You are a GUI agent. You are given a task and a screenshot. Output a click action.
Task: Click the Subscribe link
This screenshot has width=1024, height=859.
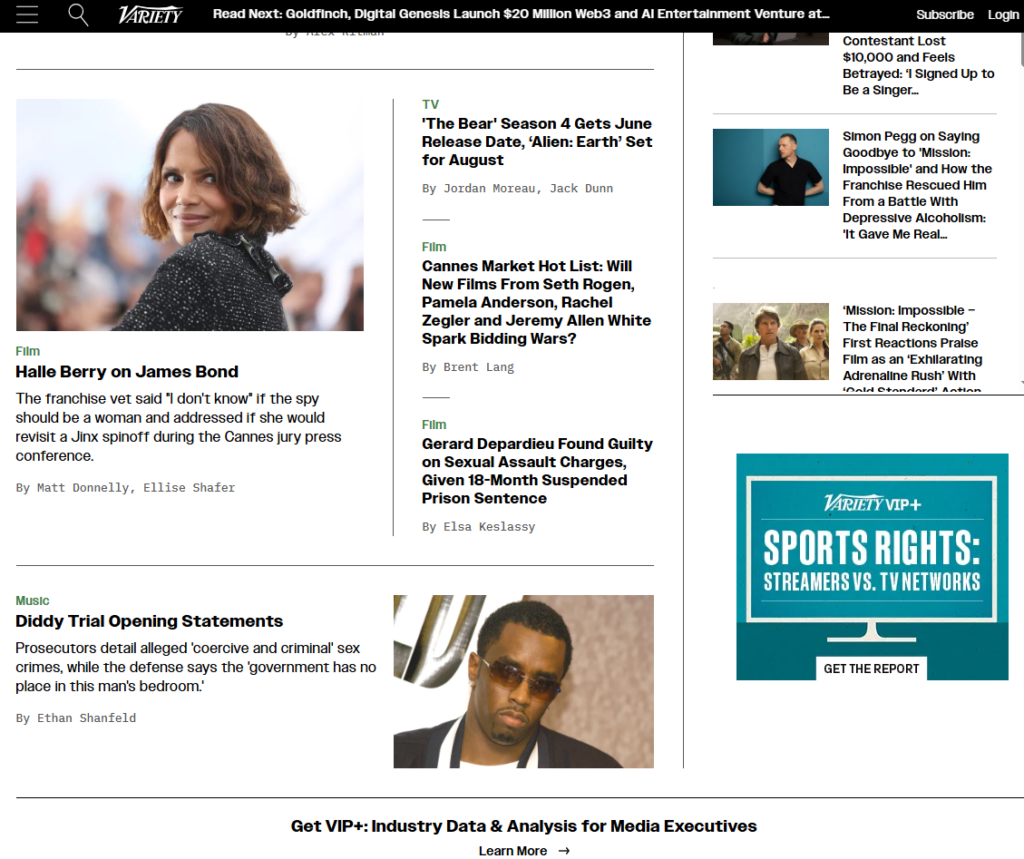click(x=944, y=14)
